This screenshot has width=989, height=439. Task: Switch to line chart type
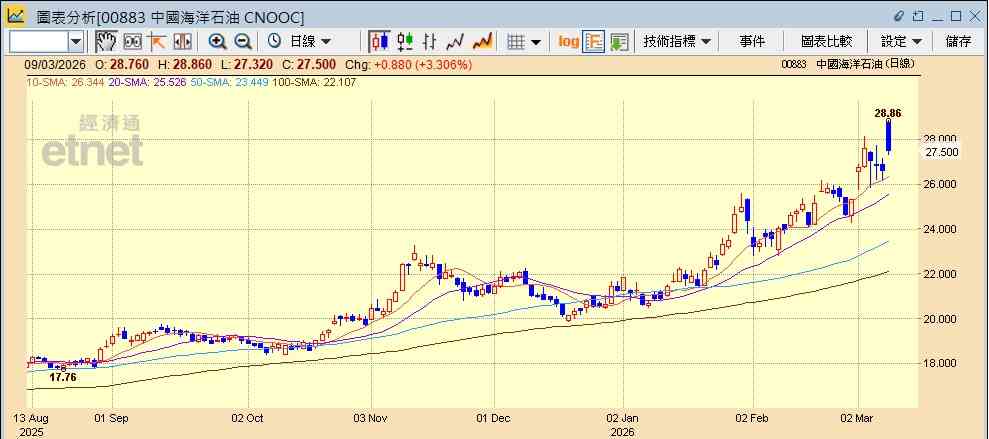pos(455,42)
